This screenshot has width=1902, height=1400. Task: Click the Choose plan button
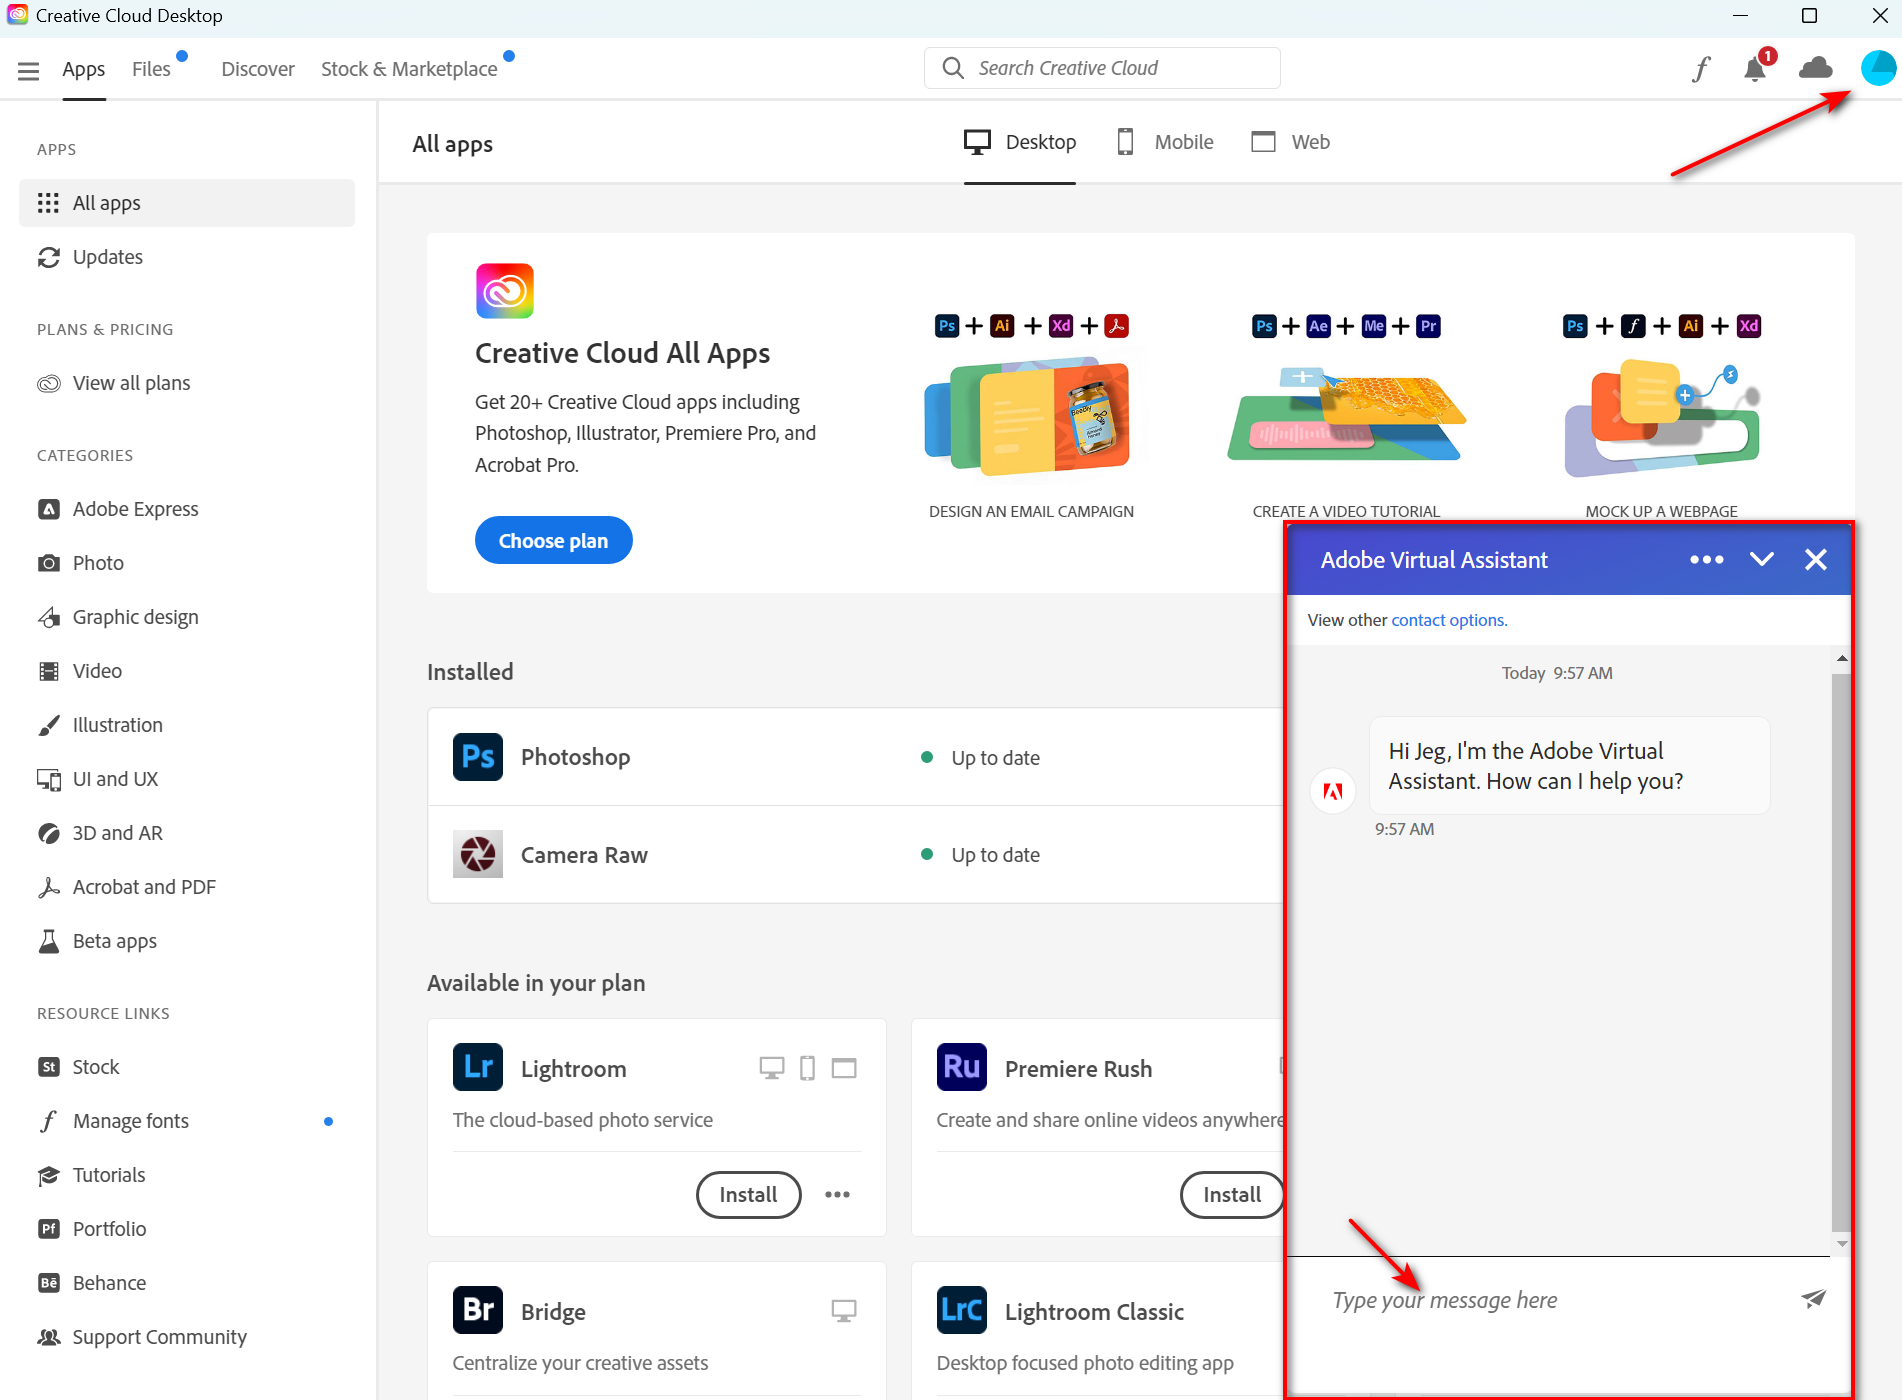point(553,540)
